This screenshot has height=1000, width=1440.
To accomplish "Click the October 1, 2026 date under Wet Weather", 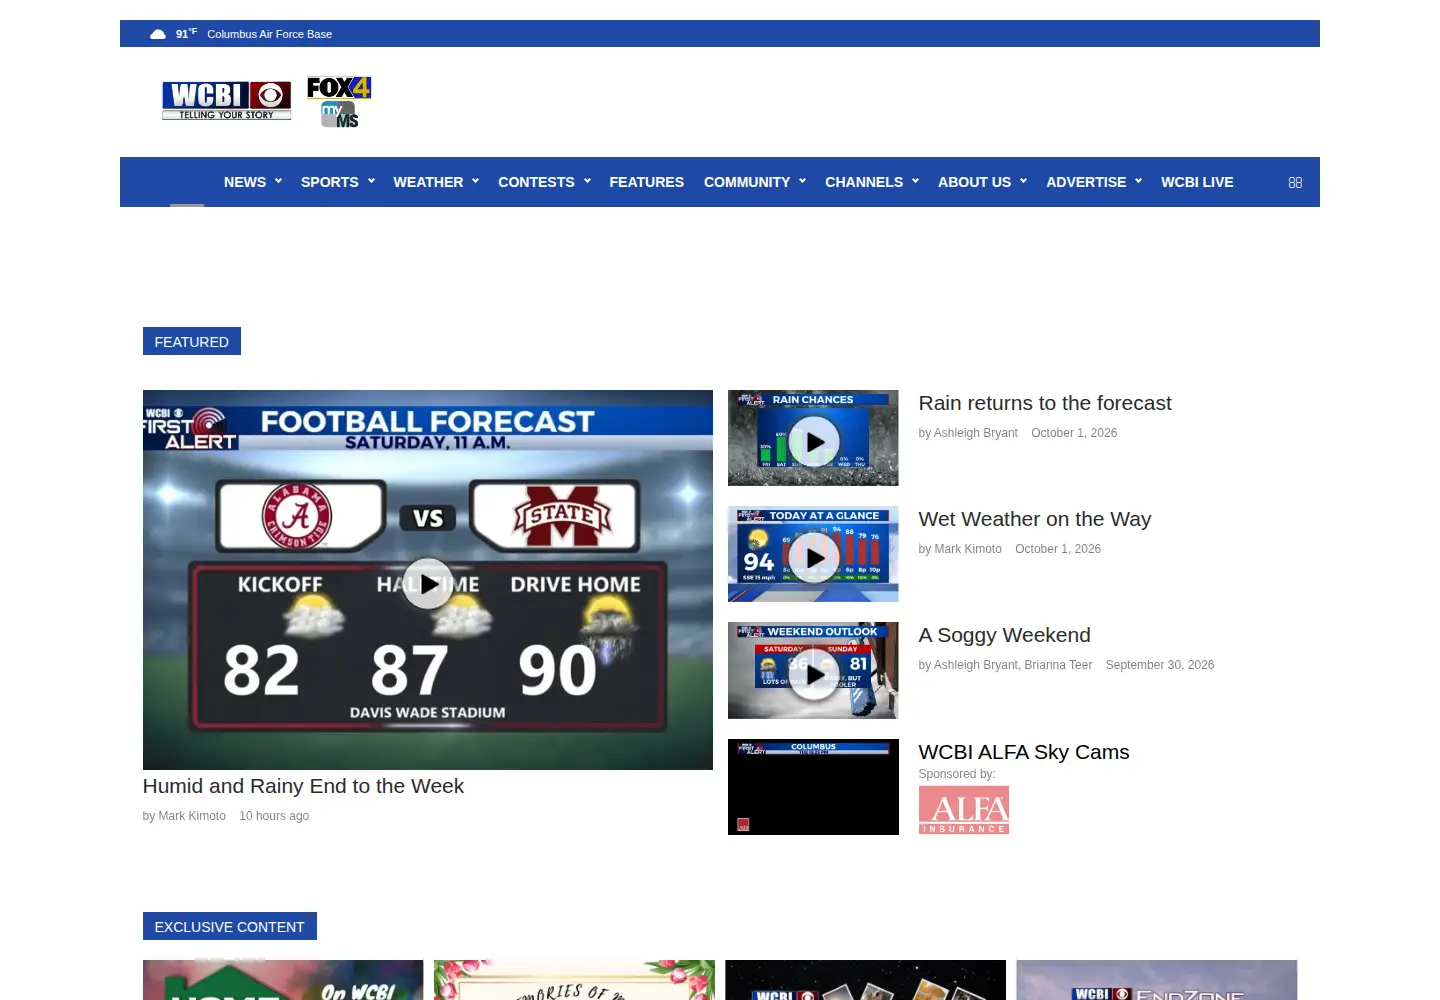I will [x=1058, y=549].
